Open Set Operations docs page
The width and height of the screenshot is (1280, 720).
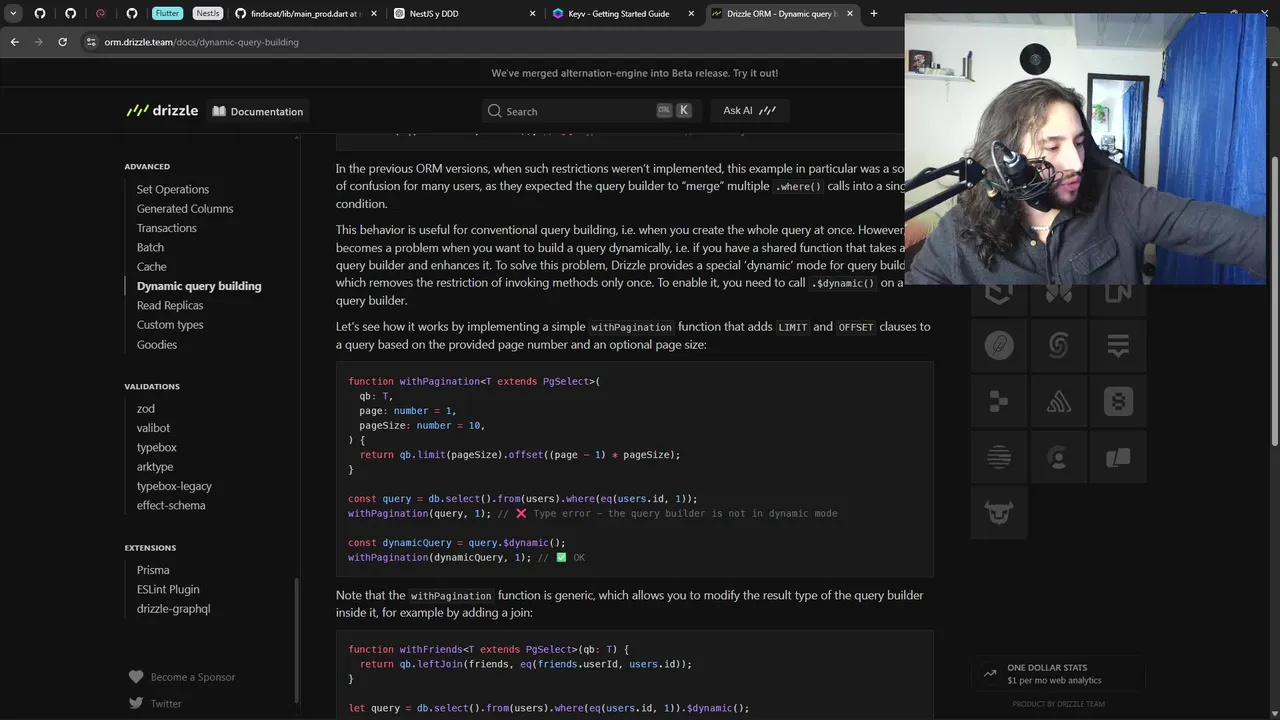pyautogui.click(x=173, y=189)
